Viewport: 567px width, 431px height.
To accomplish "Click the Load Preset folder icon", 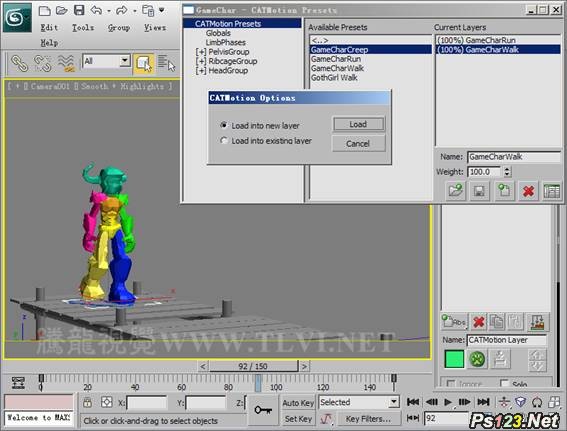I will [x=455, y=191].
